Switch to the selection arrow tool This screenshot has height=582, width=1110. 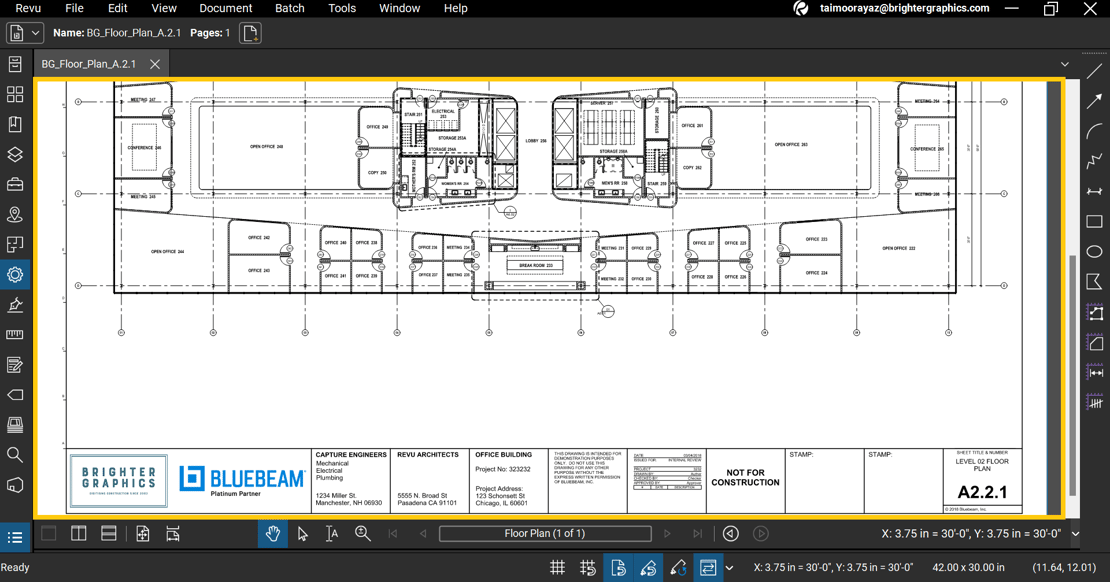[x=302, y=533]
